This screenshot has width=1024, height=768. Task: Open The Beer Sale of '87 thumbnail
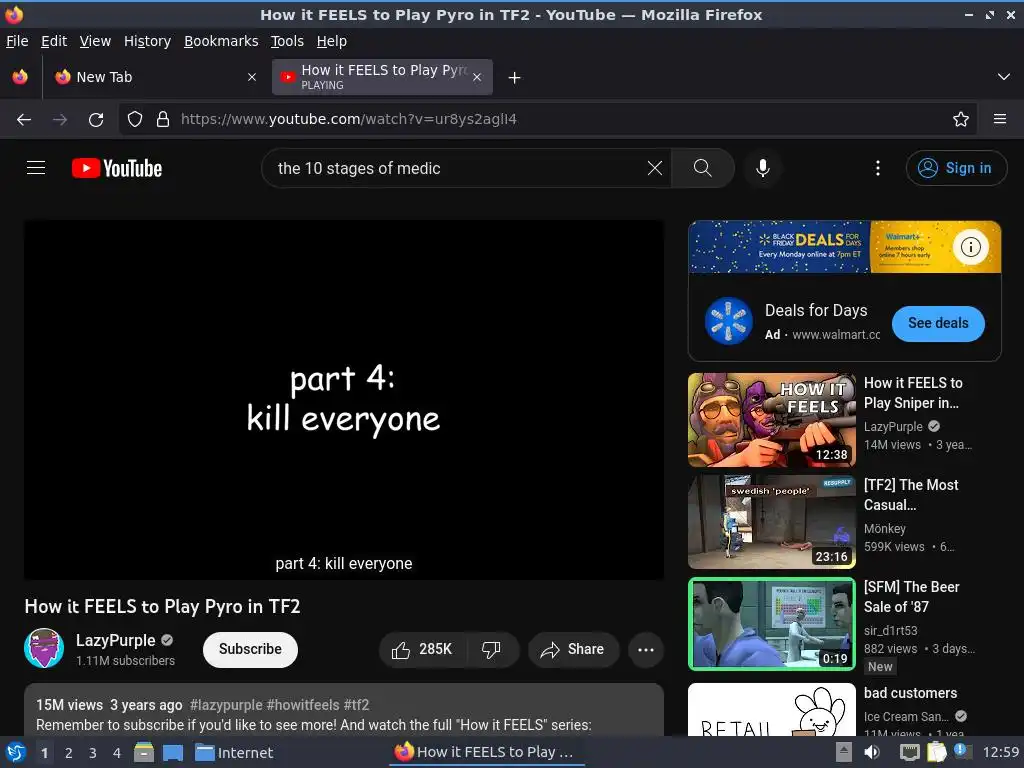tap(771, 624)
